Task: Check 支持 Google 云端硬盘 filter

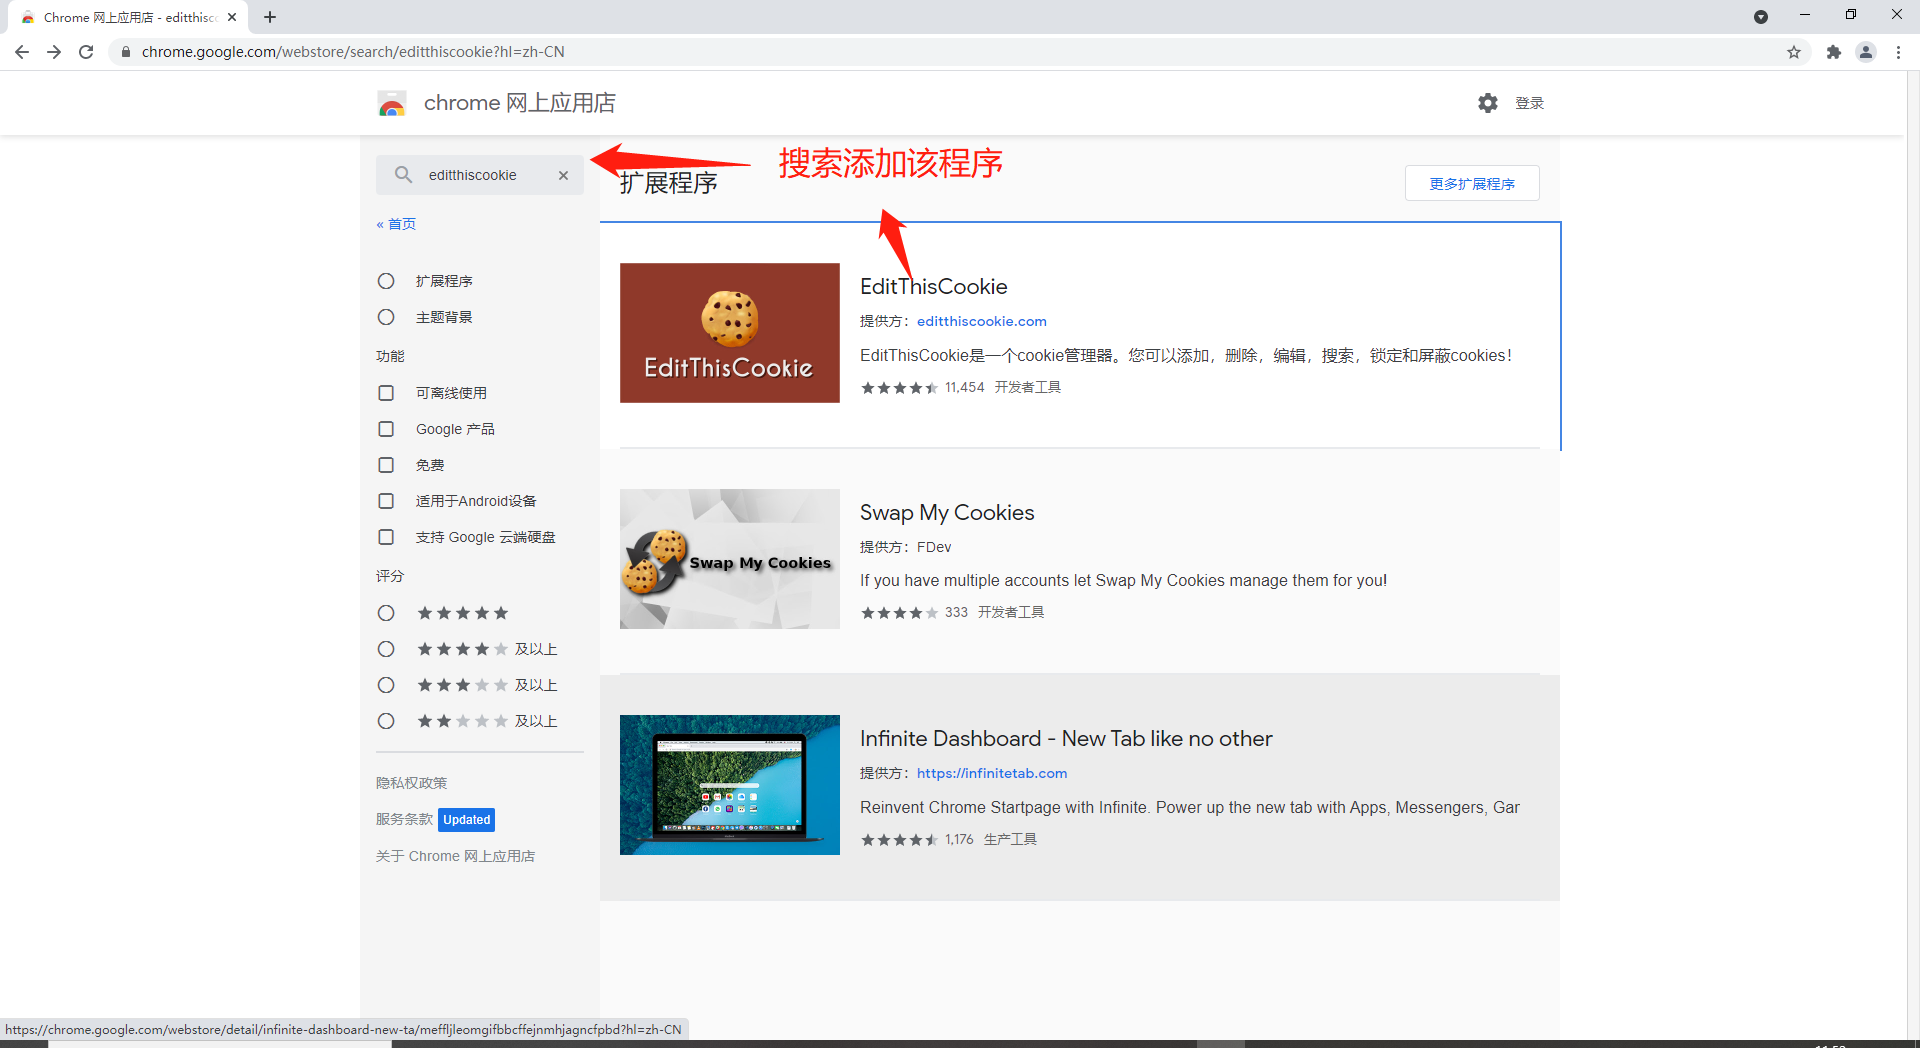Action: point(386,537)
